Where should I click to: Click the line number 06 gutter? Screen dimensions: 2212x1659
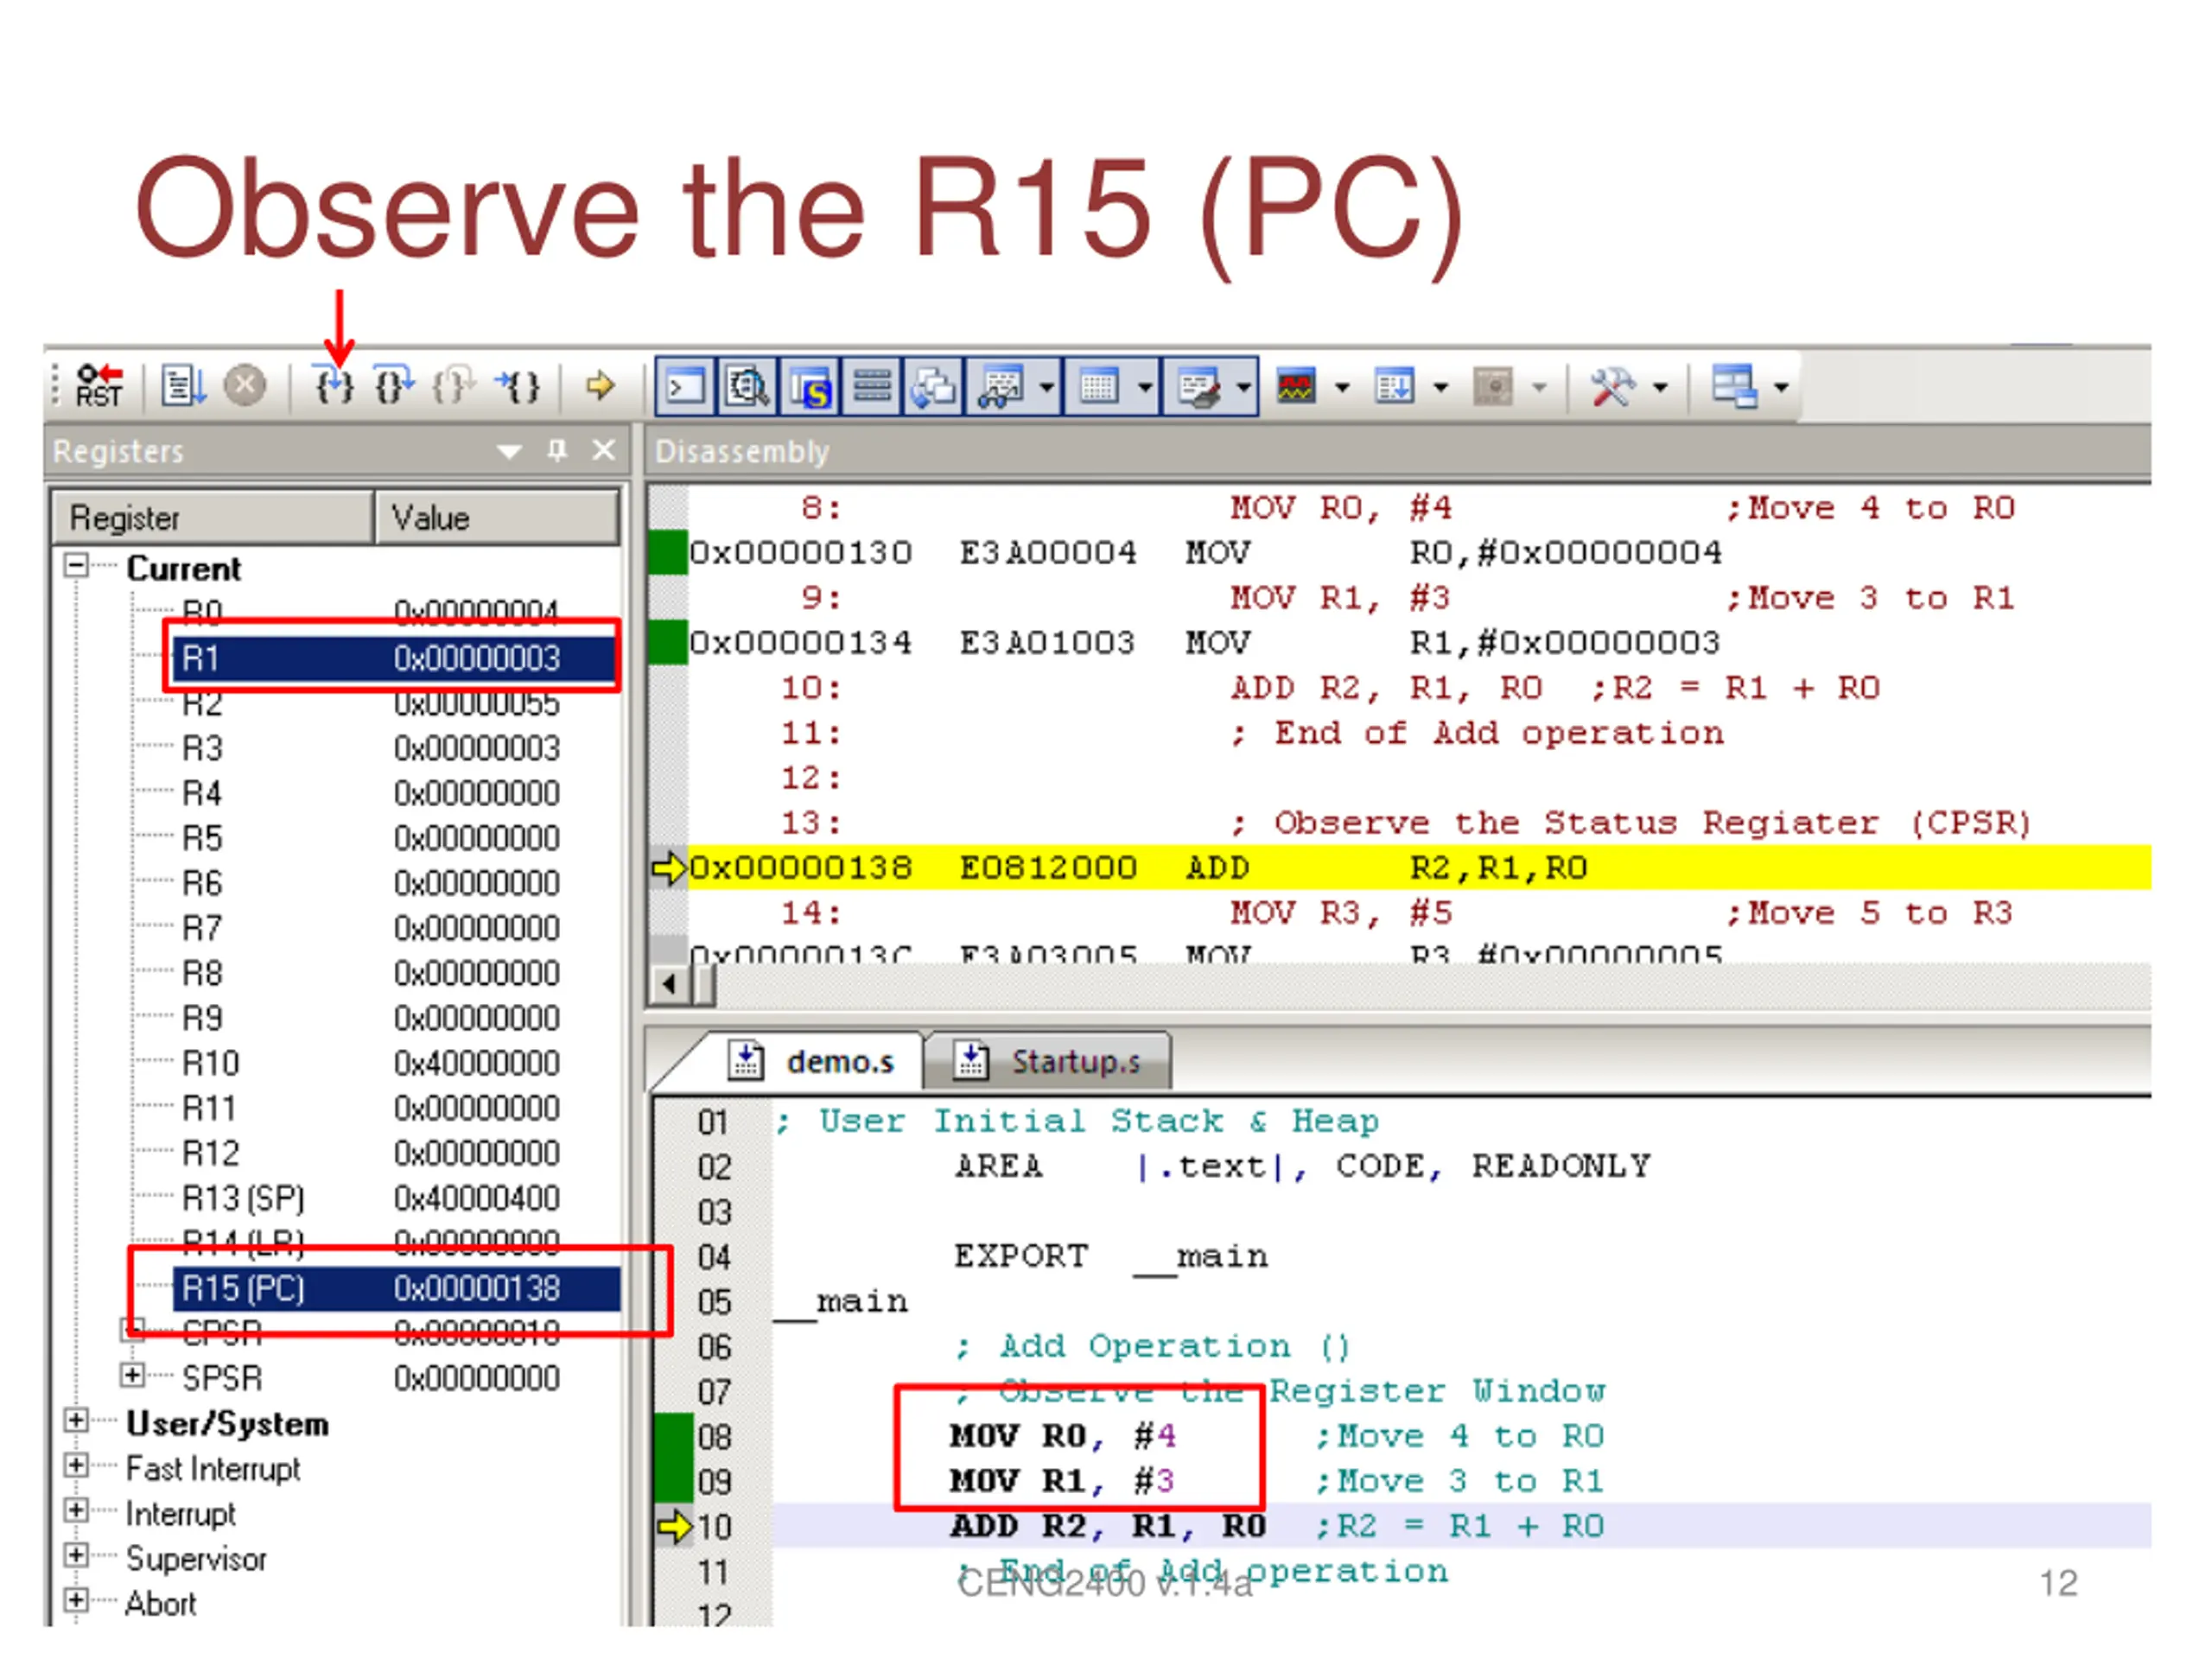pyautogui.click(x=714, y=1347)
